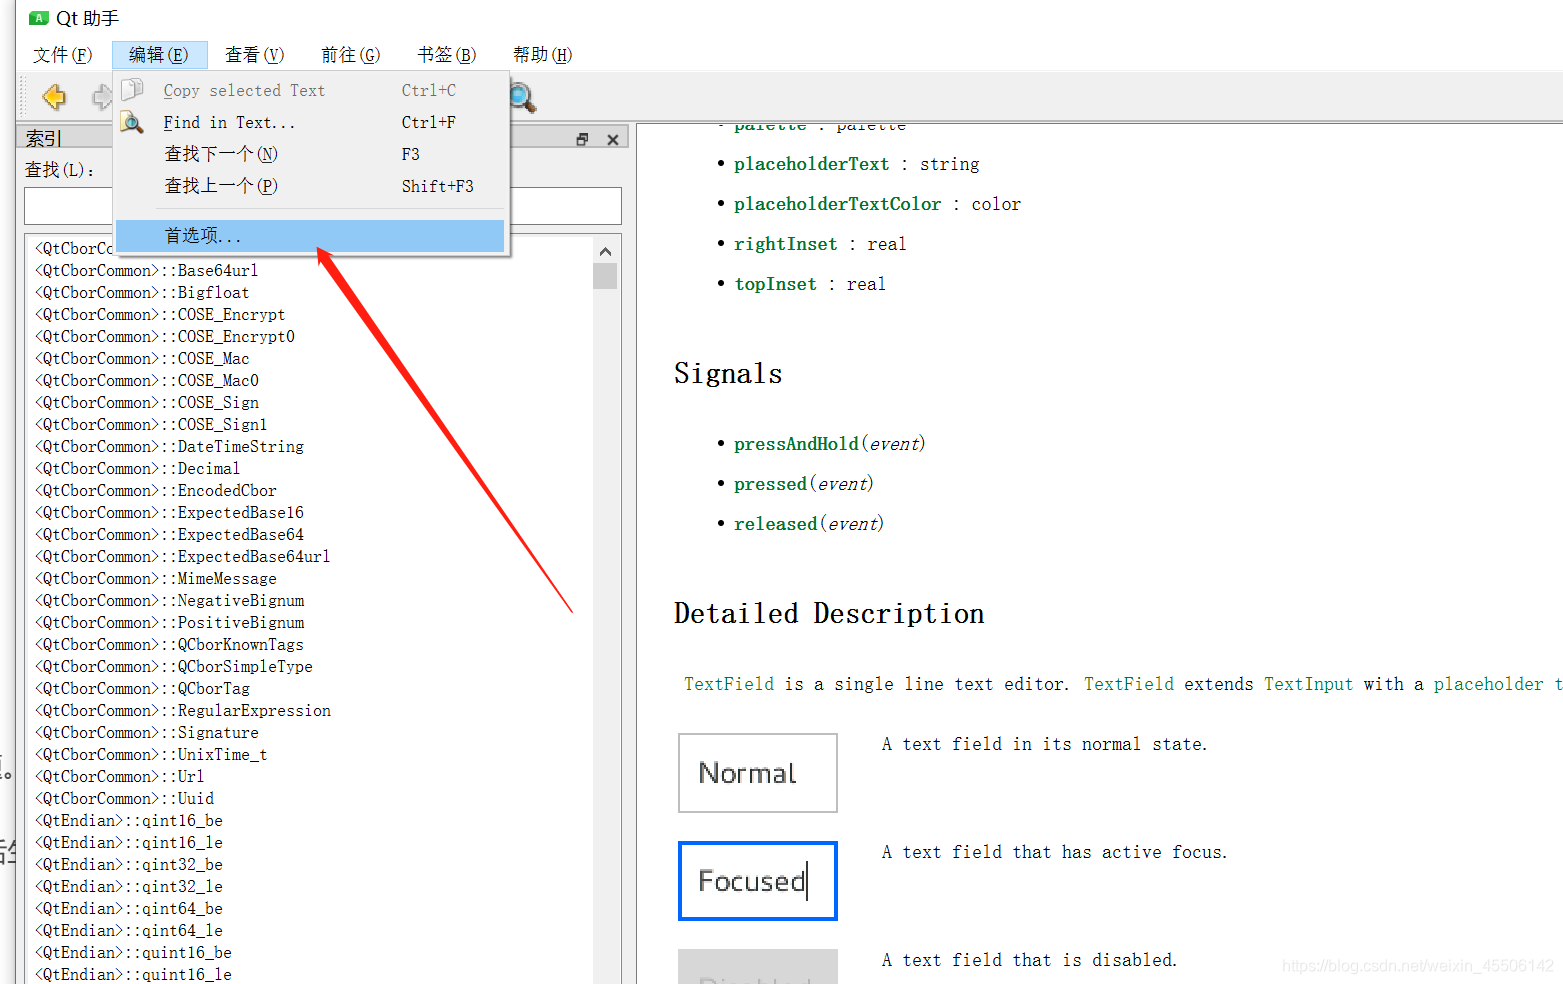
Task: Click the first TextField link in description
Action: tap(728, 684)
